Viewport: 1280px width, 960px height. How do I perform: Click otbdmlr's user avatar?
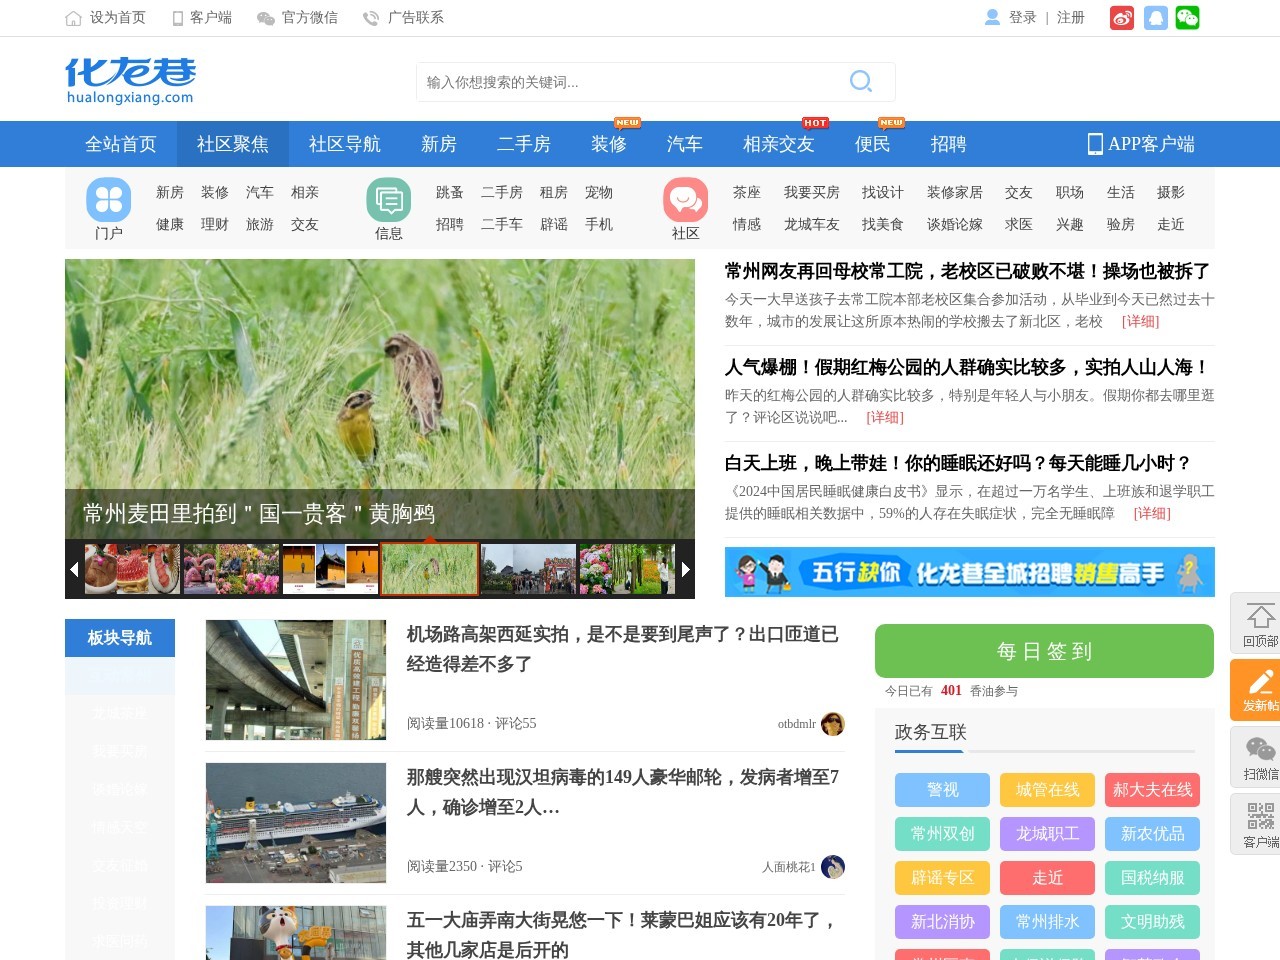coord(833,724)
